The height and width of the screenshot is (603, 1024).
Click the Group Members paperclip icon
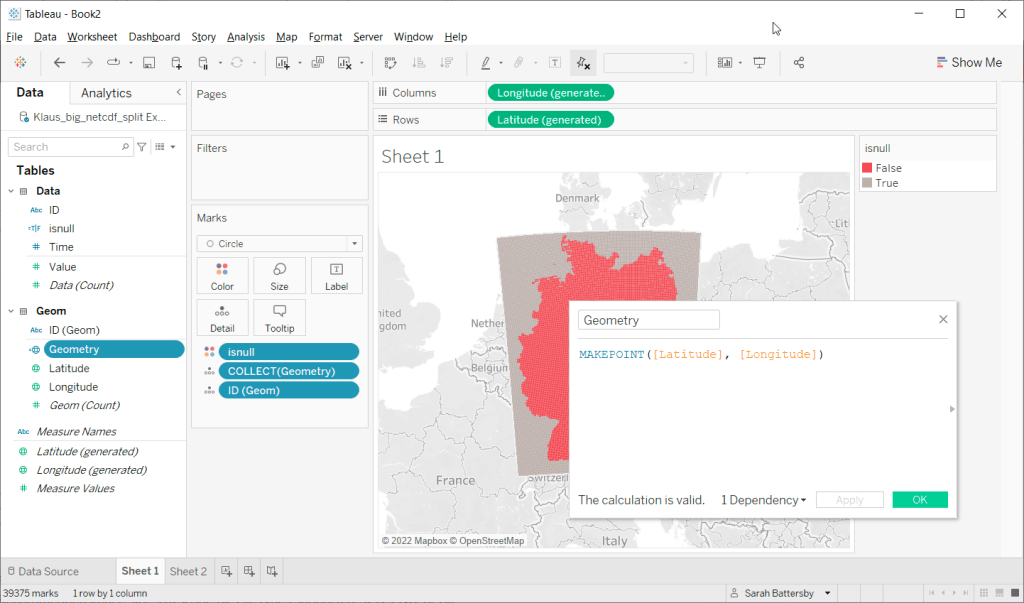(519, 63)
